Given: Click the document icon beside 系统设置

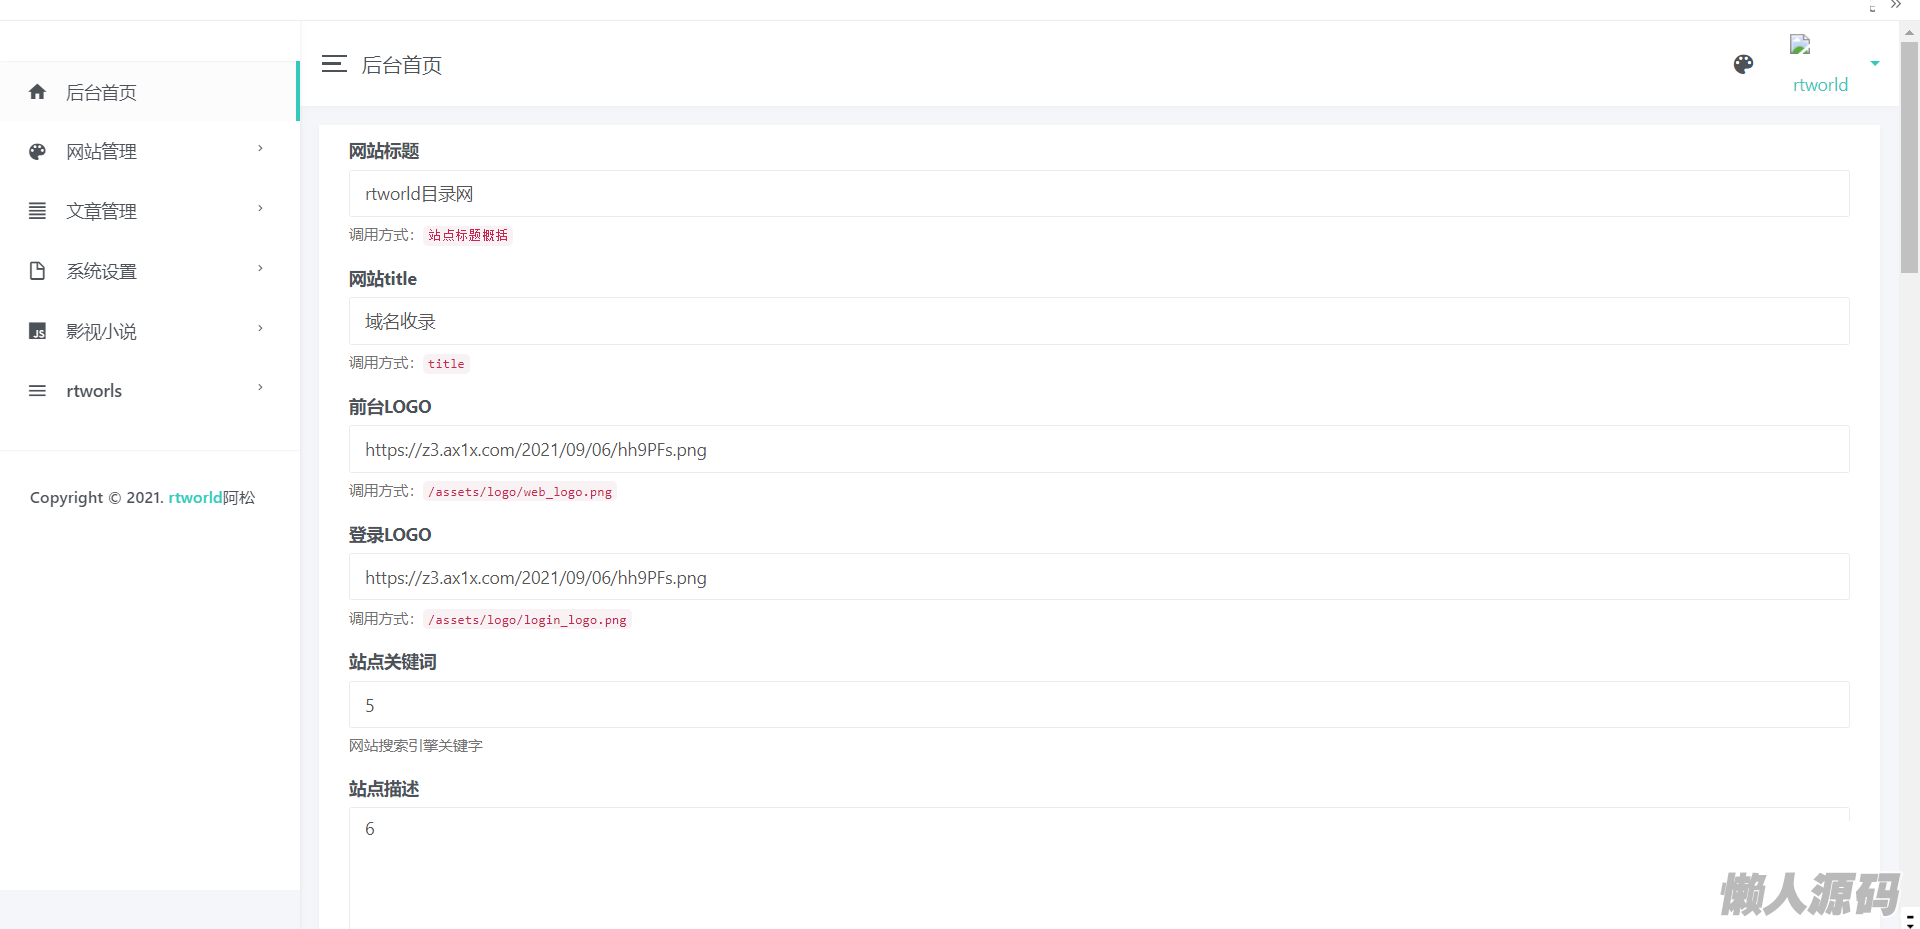Looking at the screenshot, I should pos(38,271).
